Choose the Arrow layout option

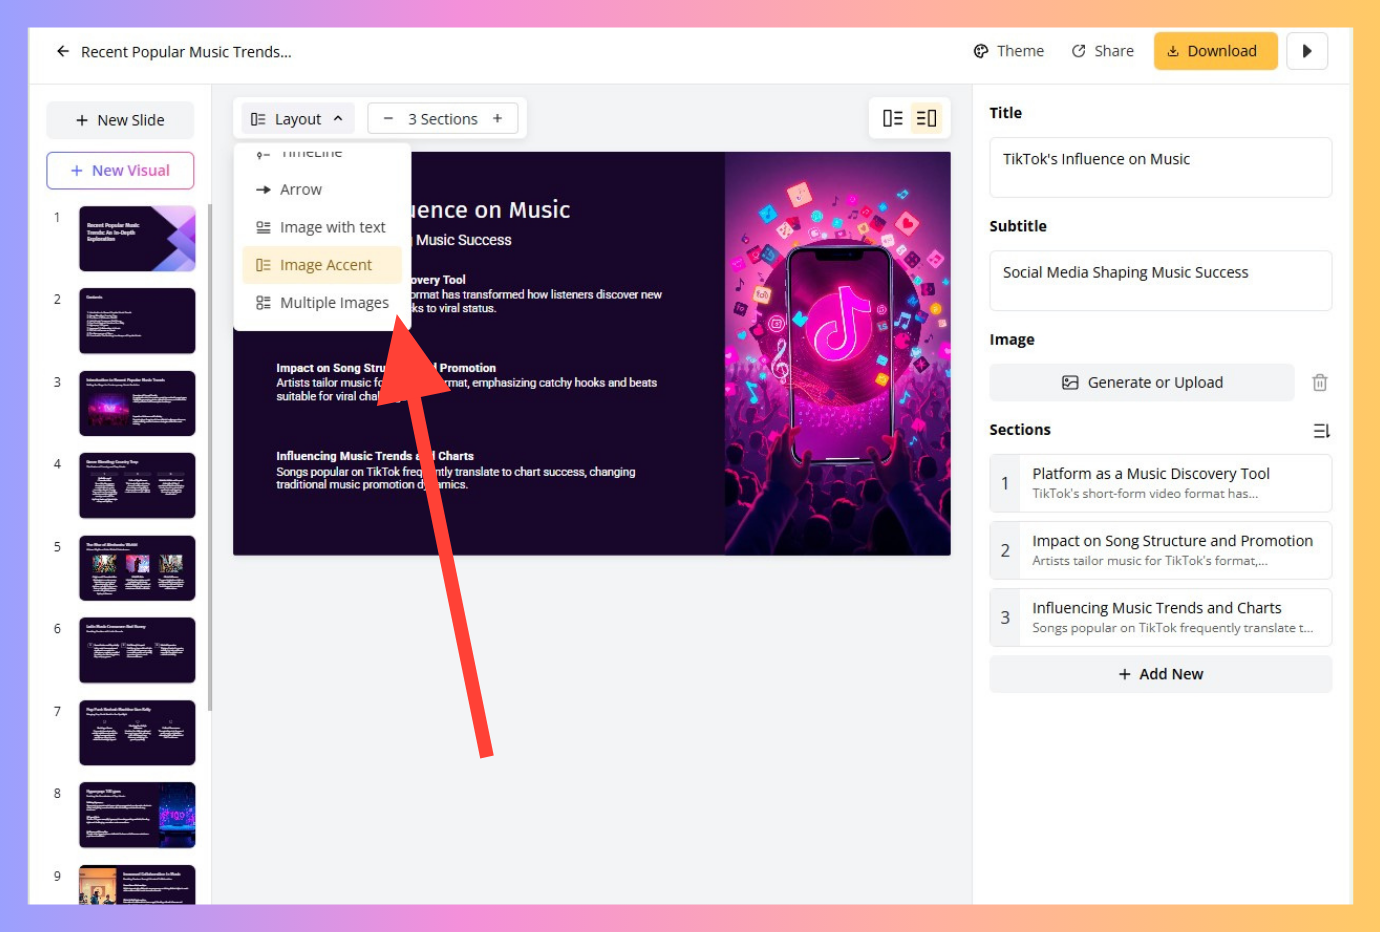(322, 189)
